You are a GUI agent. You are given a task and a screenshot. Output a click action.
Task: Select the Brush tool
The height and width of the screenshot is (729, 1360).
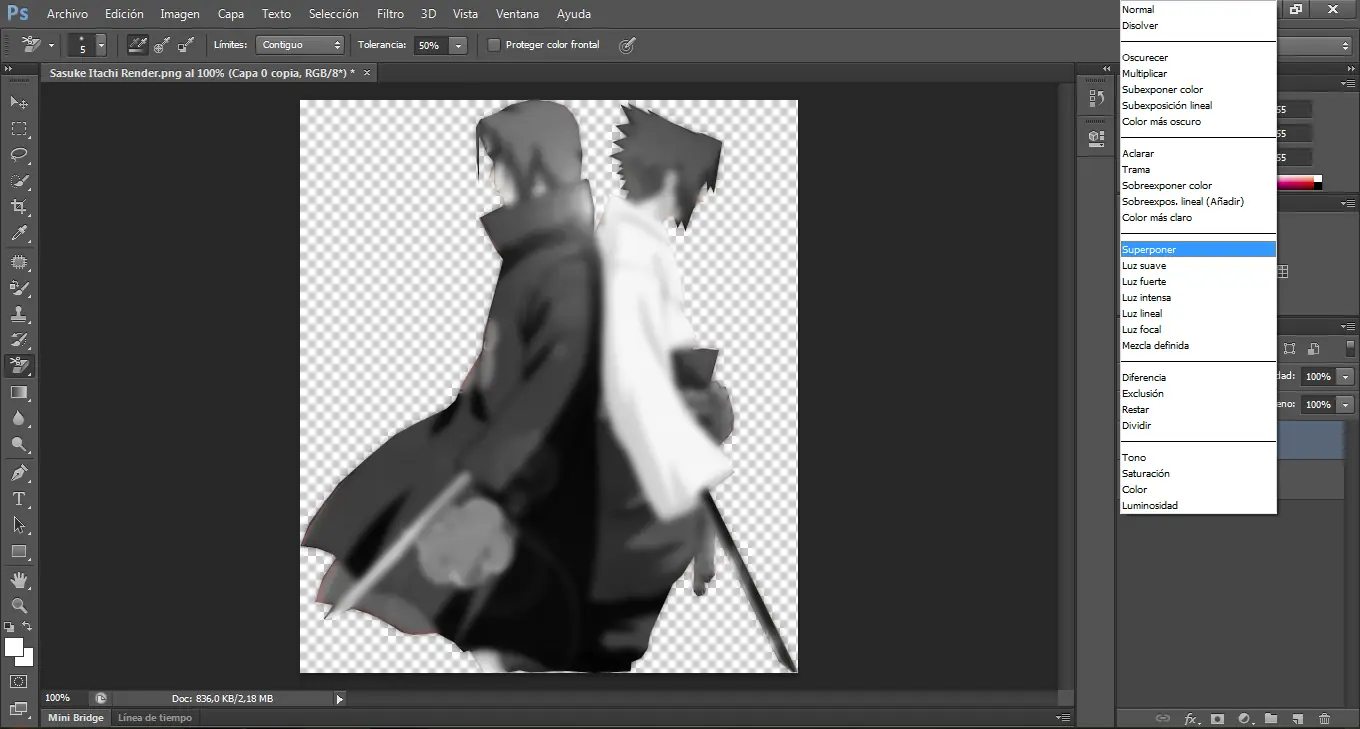click(19, 288)
